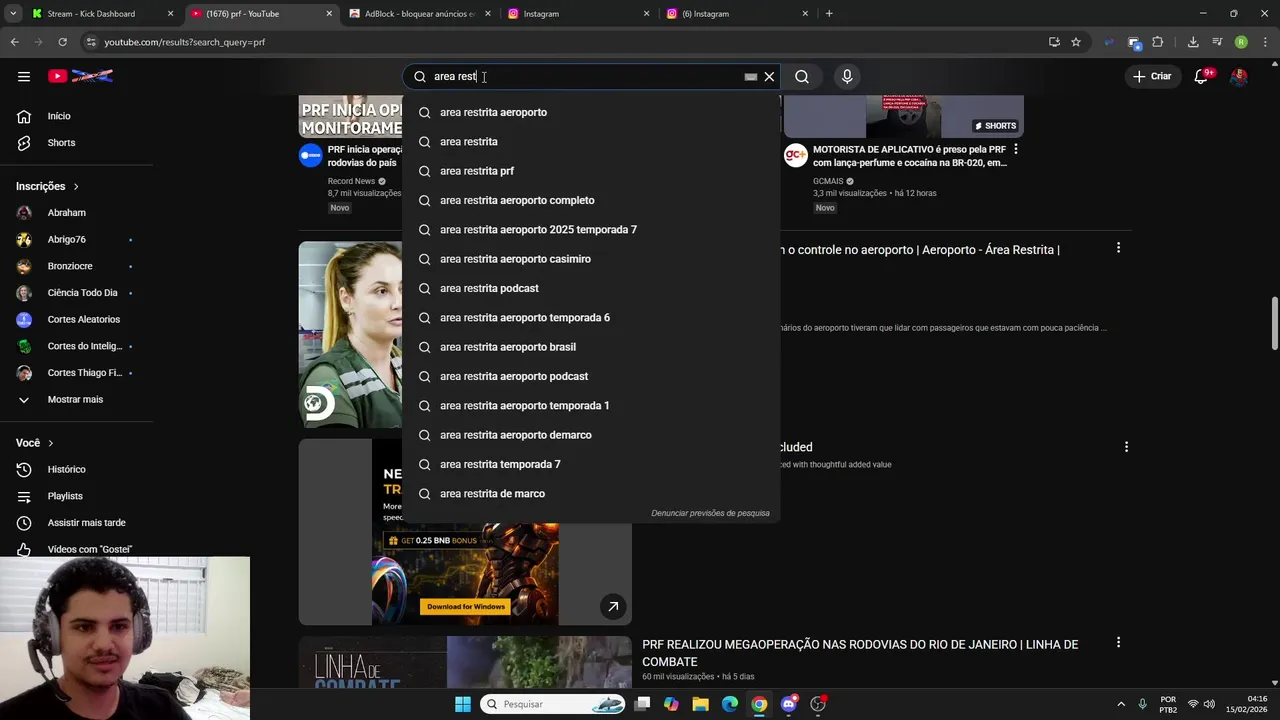Switch to AdBlock tab

pos(421,14)
